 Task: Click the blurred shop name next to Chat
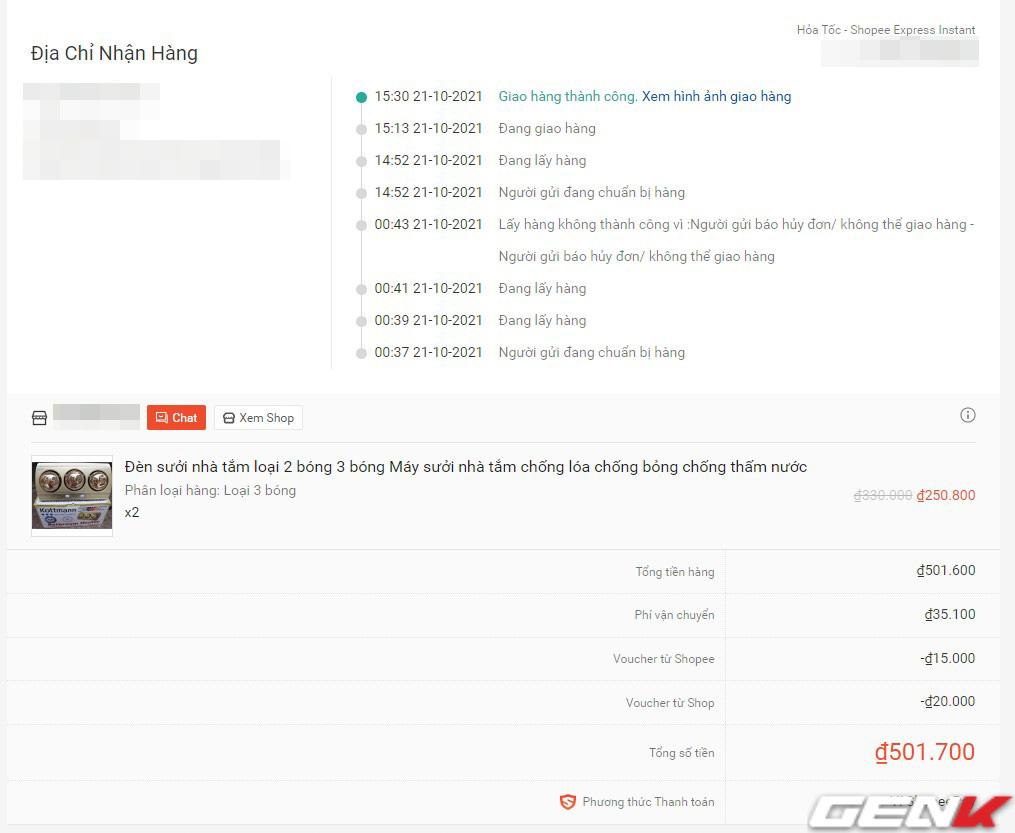[96, 417]
